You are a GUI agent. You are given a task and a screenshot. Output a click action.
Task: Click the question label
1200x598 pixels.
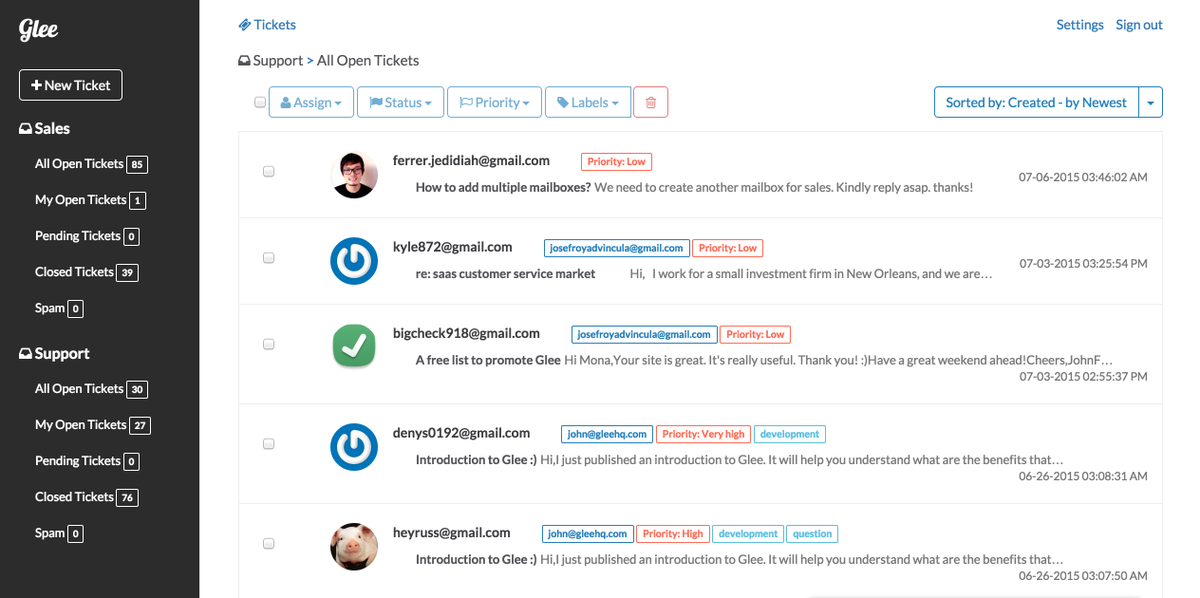click(x=812, y=534)
